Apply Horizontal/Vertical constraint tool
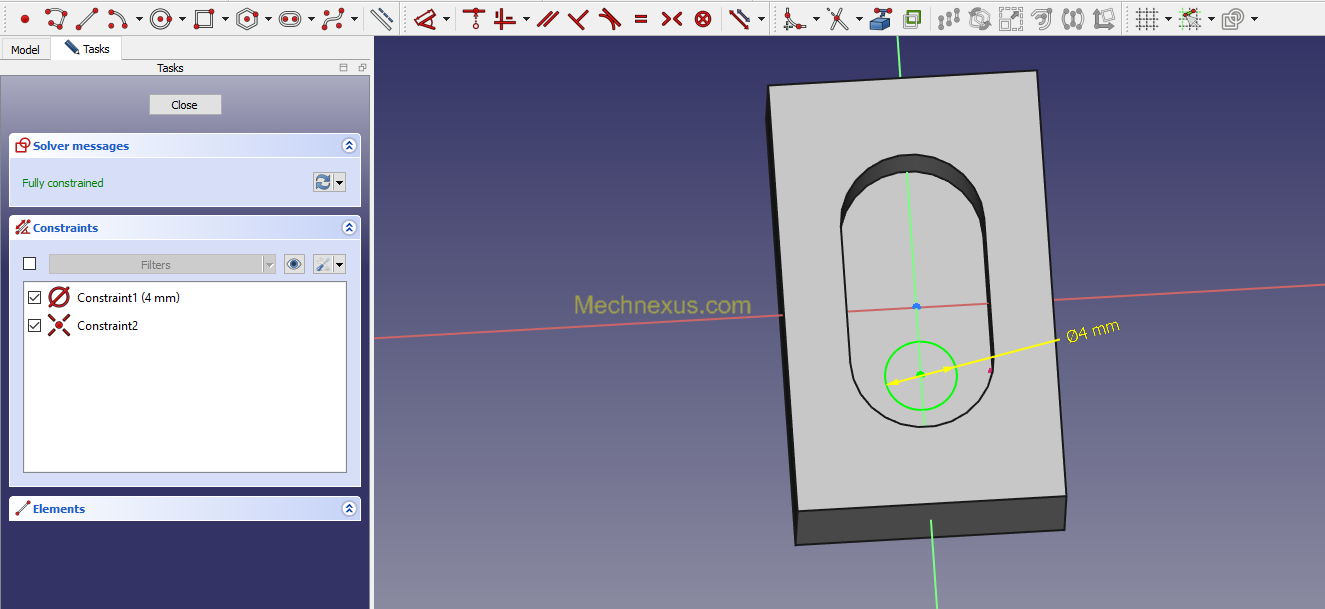 pyautogui.click(x=505, y=18)
